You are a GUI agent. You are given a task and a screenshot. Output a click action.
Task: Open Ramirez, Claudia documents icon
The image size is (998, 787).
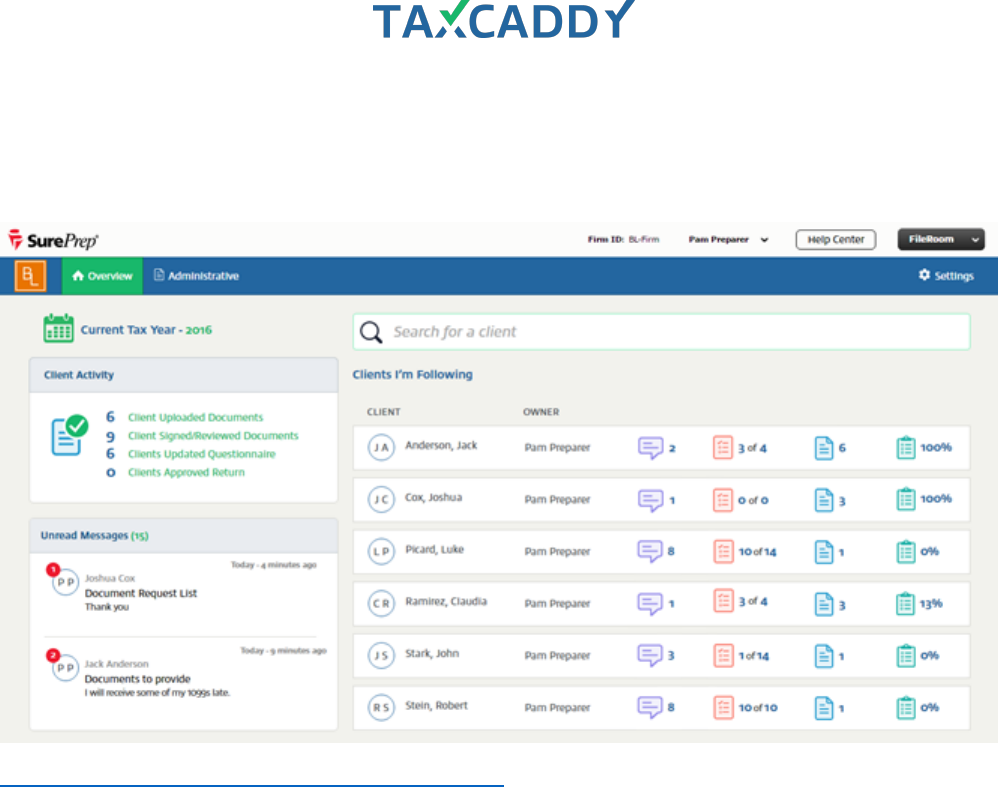(x=824, y=604)
